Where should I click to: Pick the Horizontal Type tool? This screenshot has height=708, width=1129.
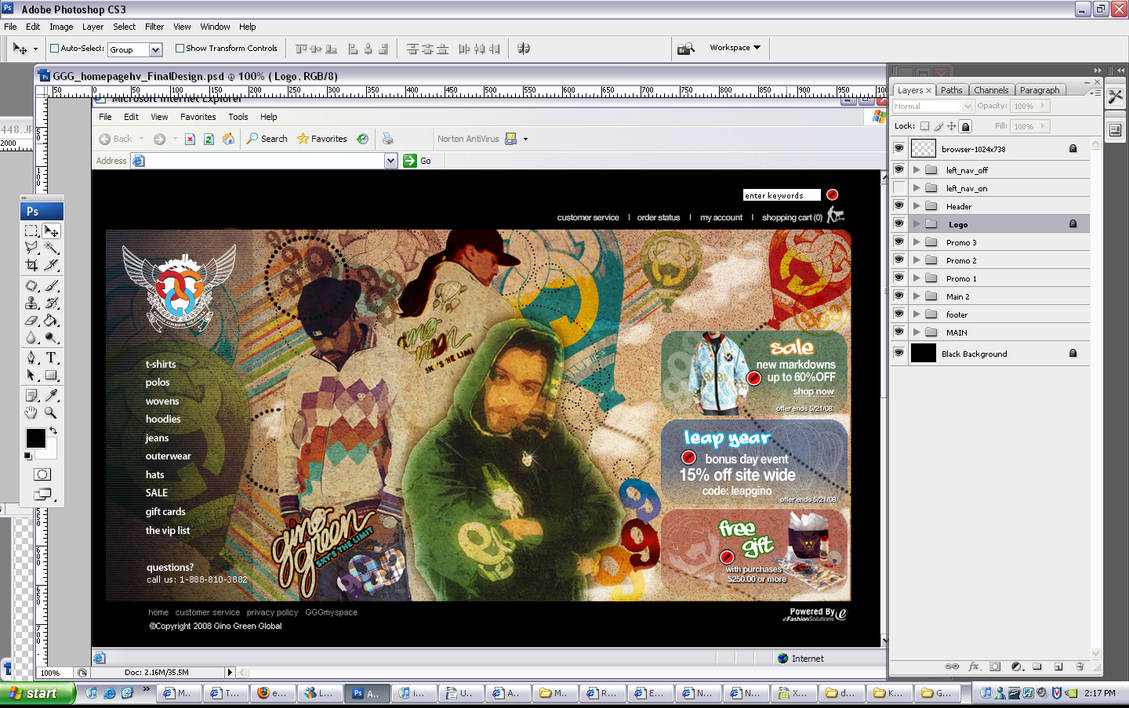pyautogui.click(x=51, y=358)
